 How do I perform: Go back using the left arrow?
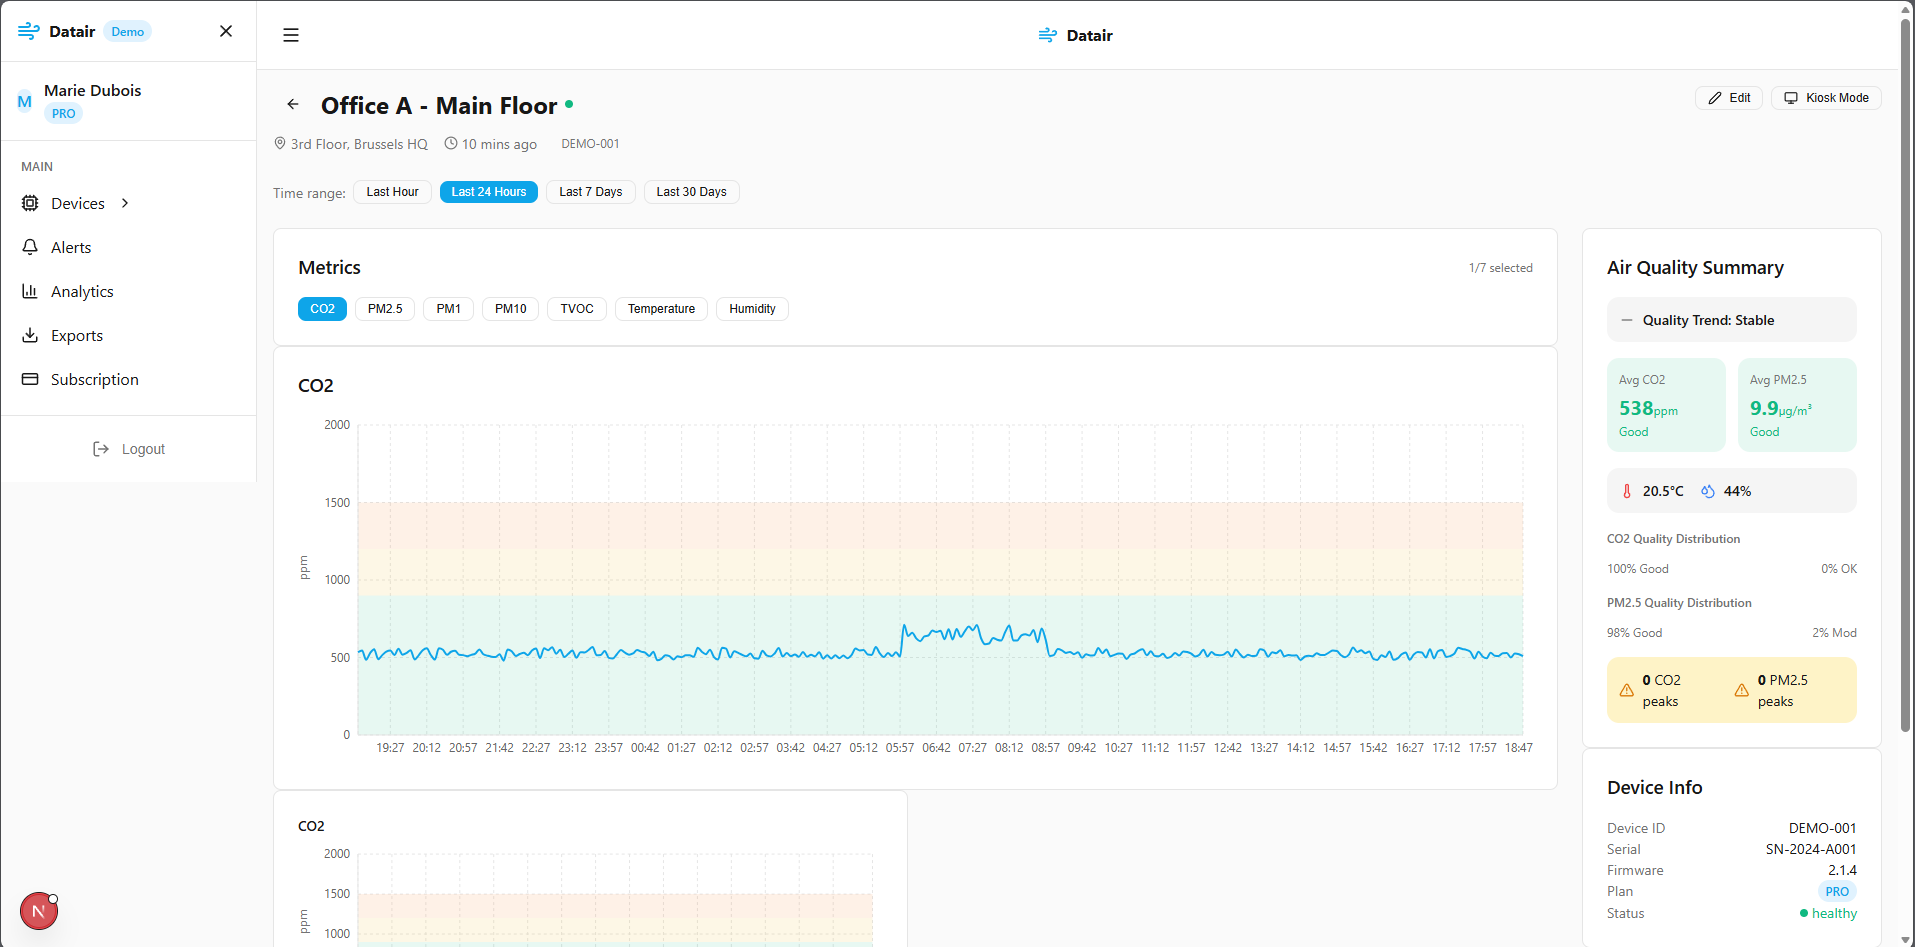[x=293, y=104]
